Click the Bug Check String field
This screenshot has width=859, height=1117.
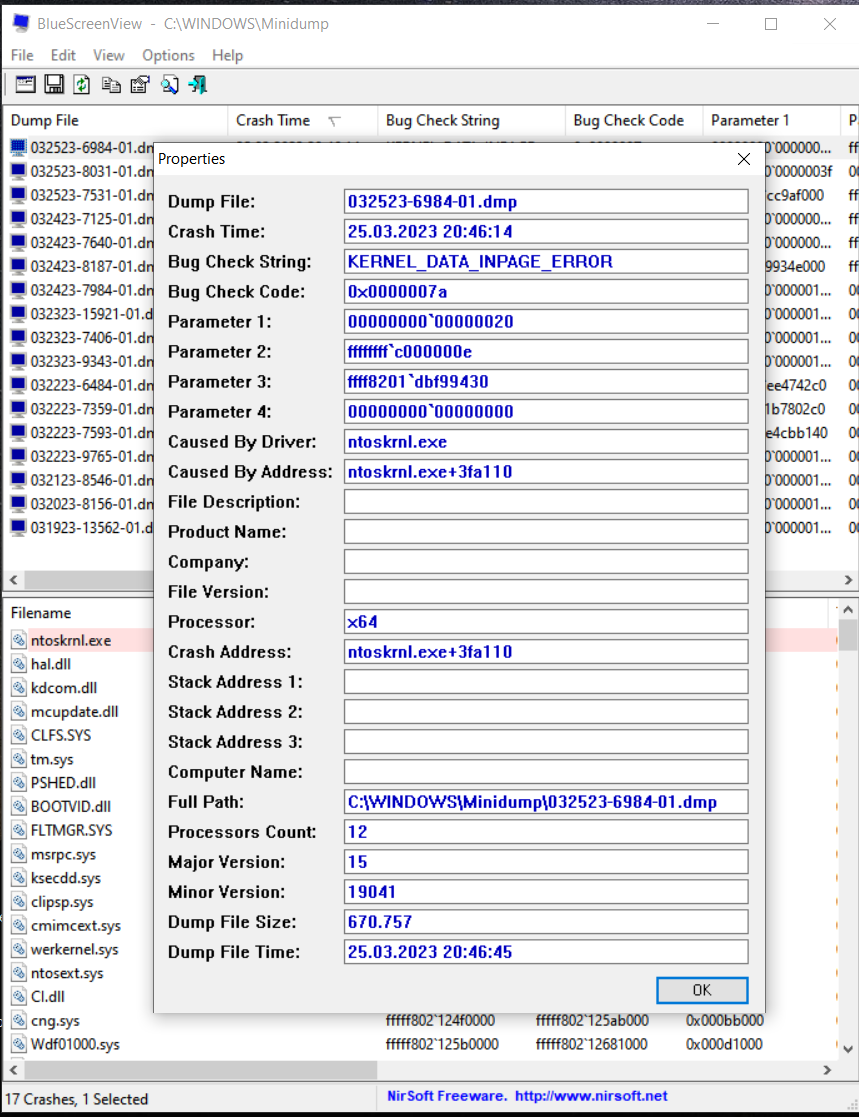(x=546, y=261)
